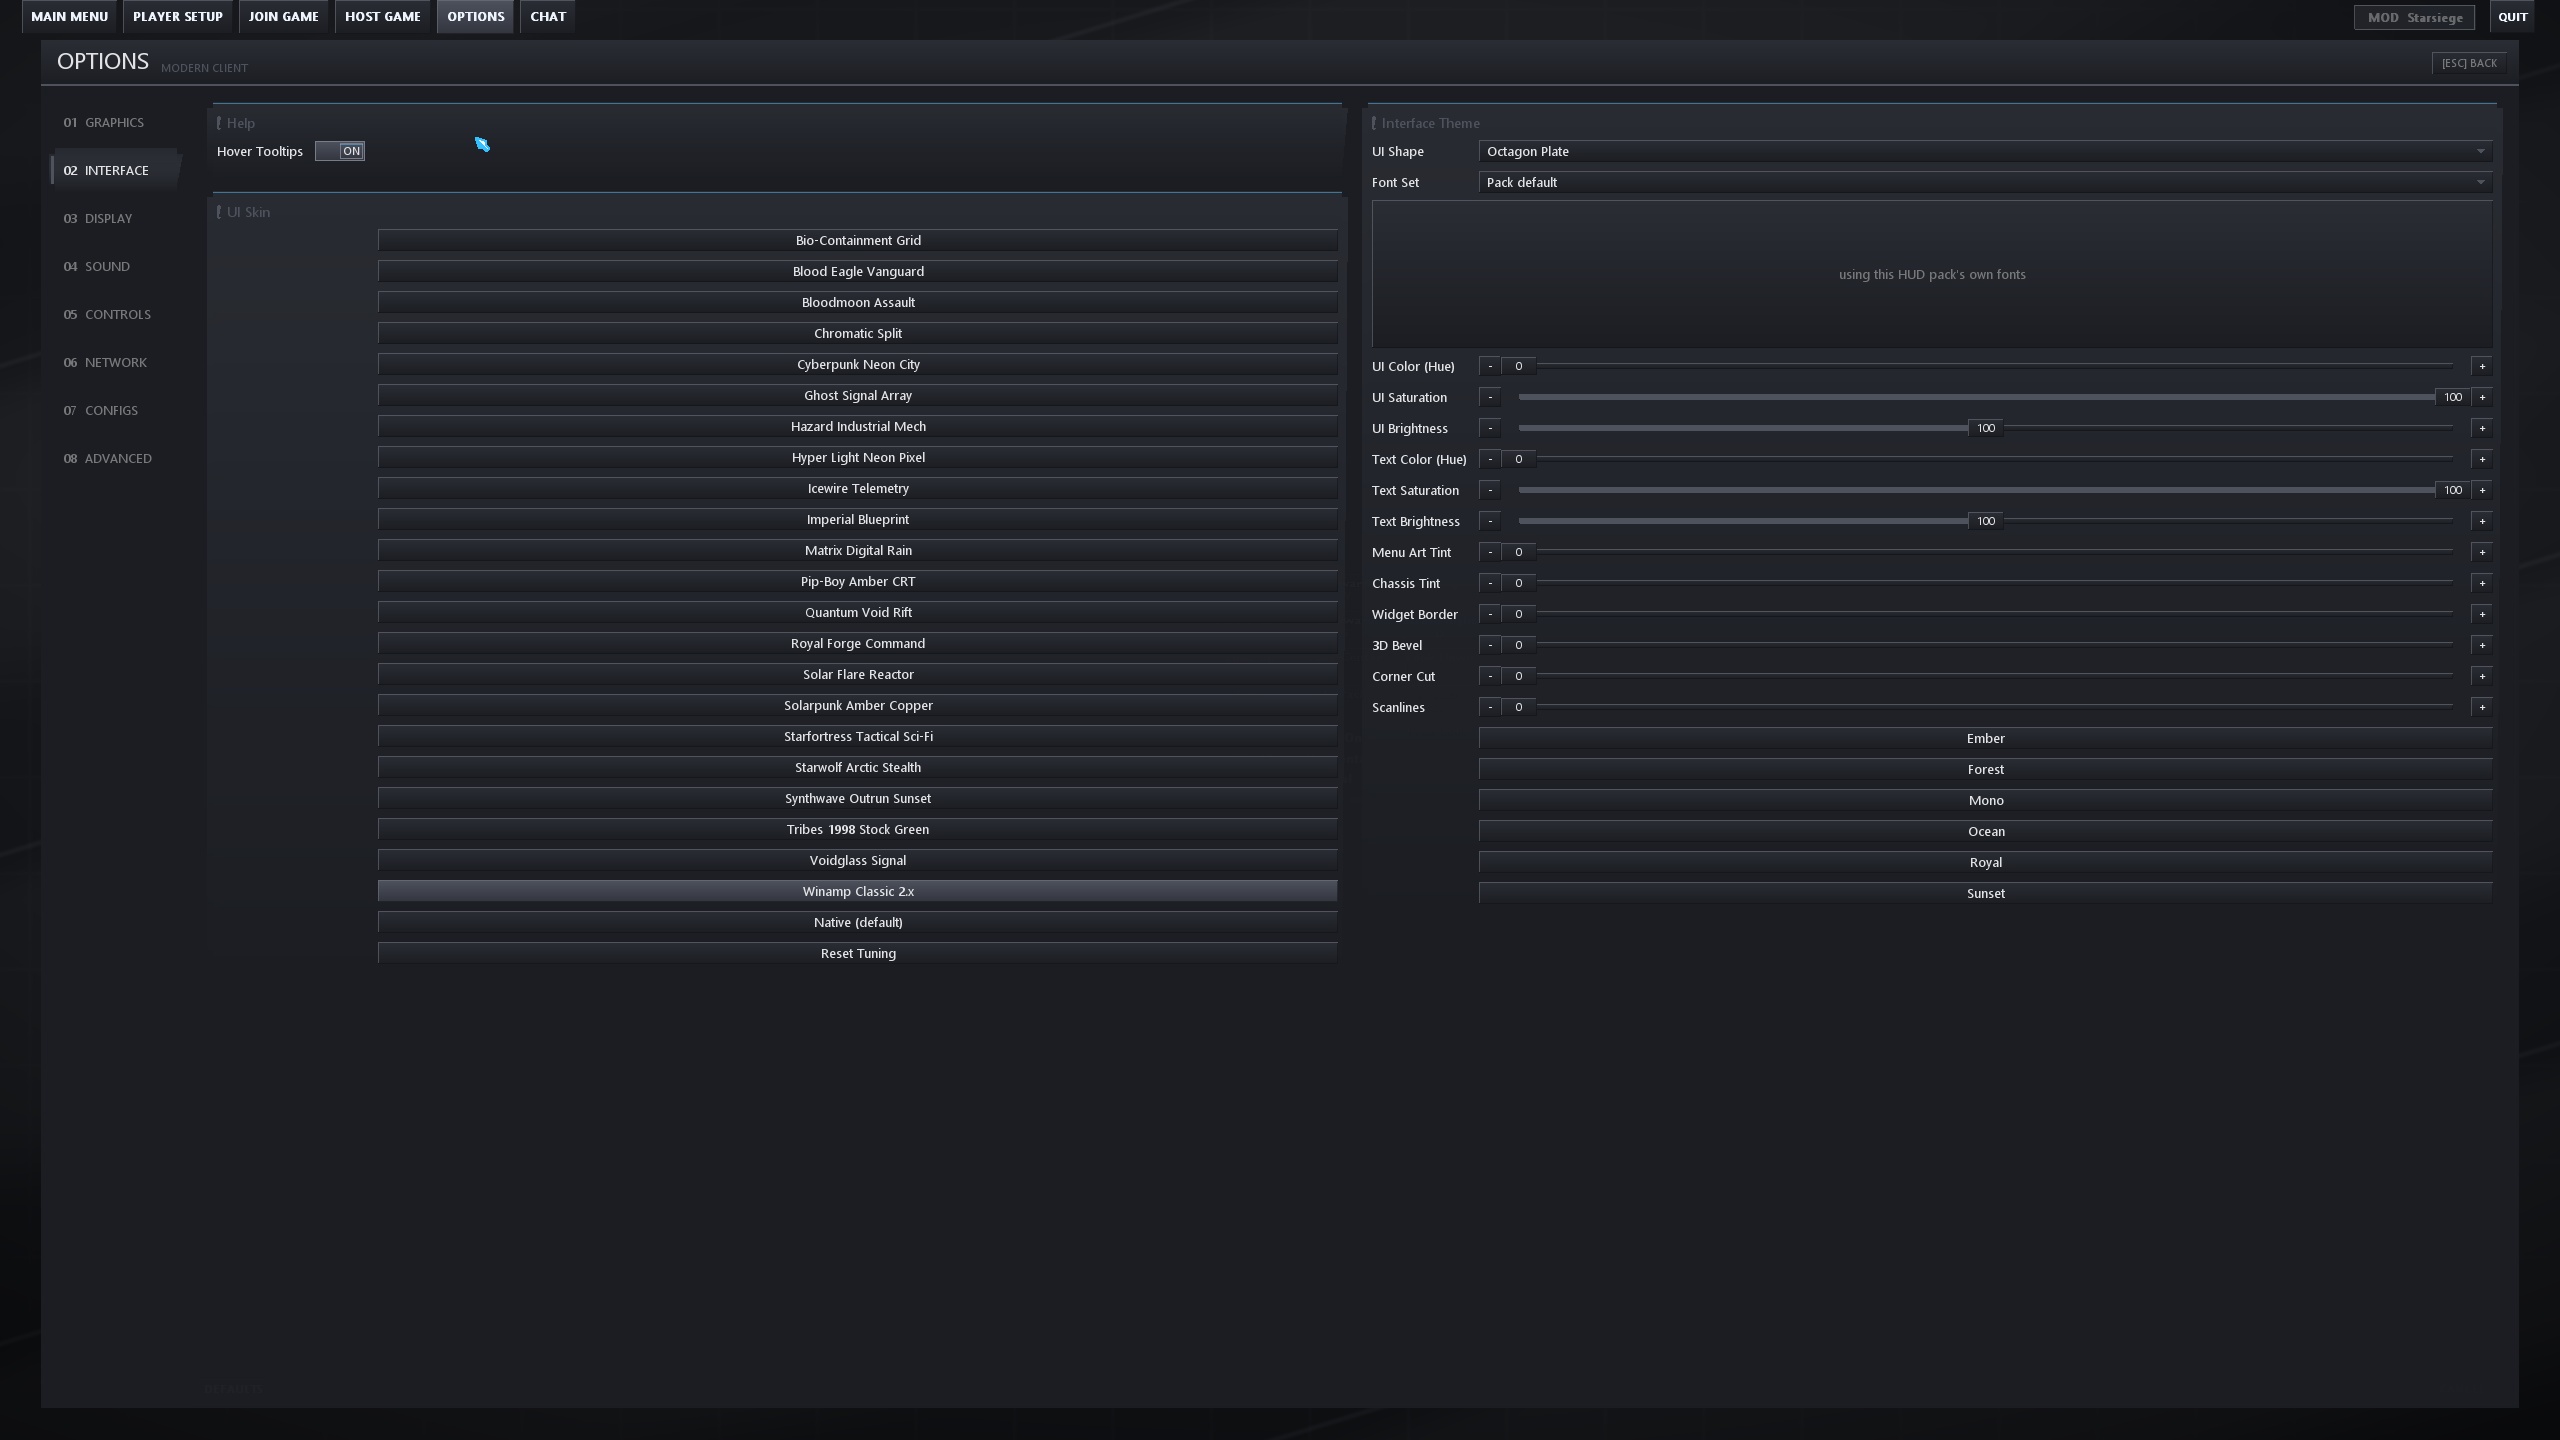This screenshot has width=2560, height=1440.
Task: Apply the Matrix Digital Rain skin
Action: [858, 550]
